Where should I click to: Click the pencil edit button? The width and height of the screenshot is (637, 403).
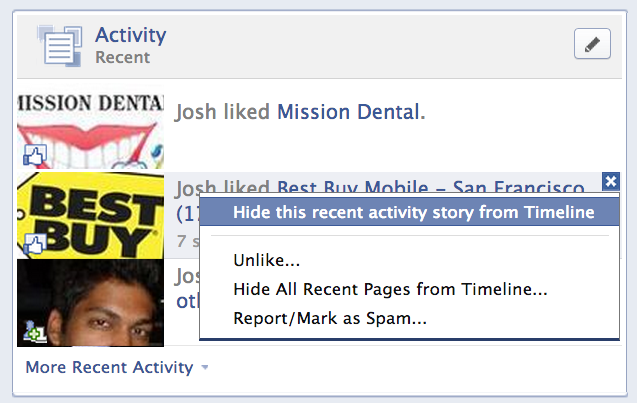(592, 45)
